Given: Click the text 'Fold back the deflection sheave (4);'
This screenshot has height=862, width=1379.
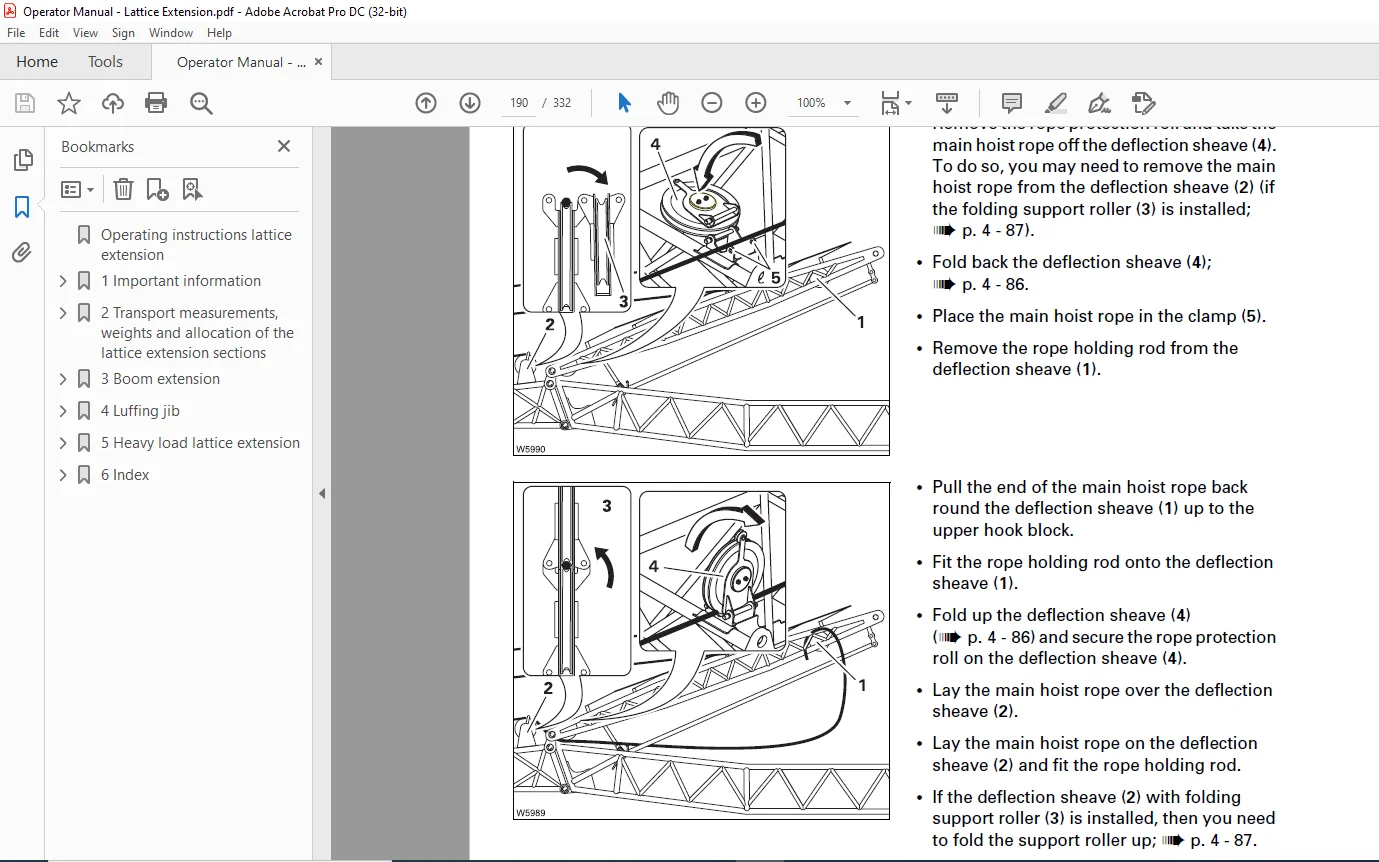Looking at the screenshot, I should tap(1072, 262).
